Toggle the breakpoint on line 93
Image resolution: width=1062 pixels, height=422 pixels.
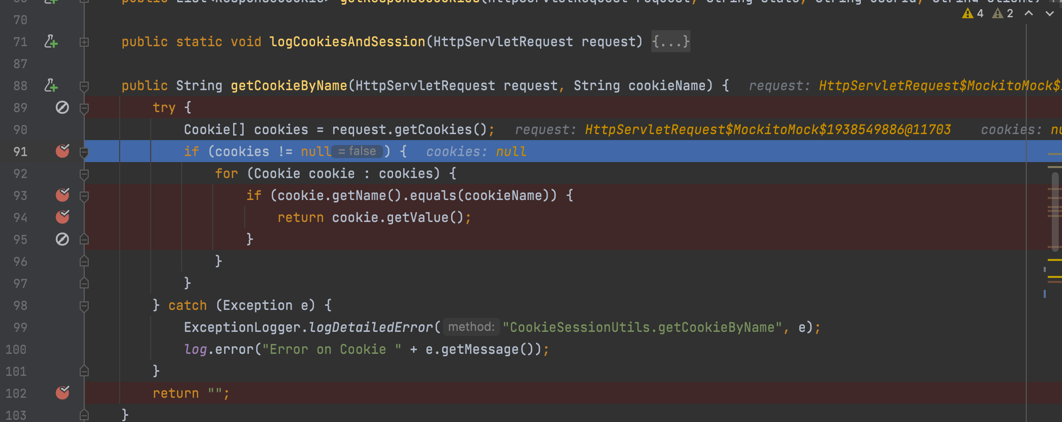click(62, 195)
